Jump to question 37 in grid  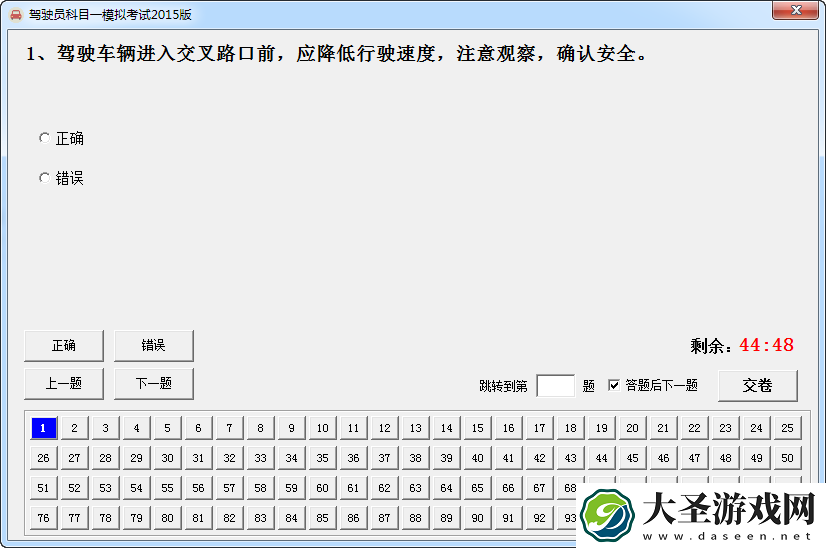tap(385, 458)
